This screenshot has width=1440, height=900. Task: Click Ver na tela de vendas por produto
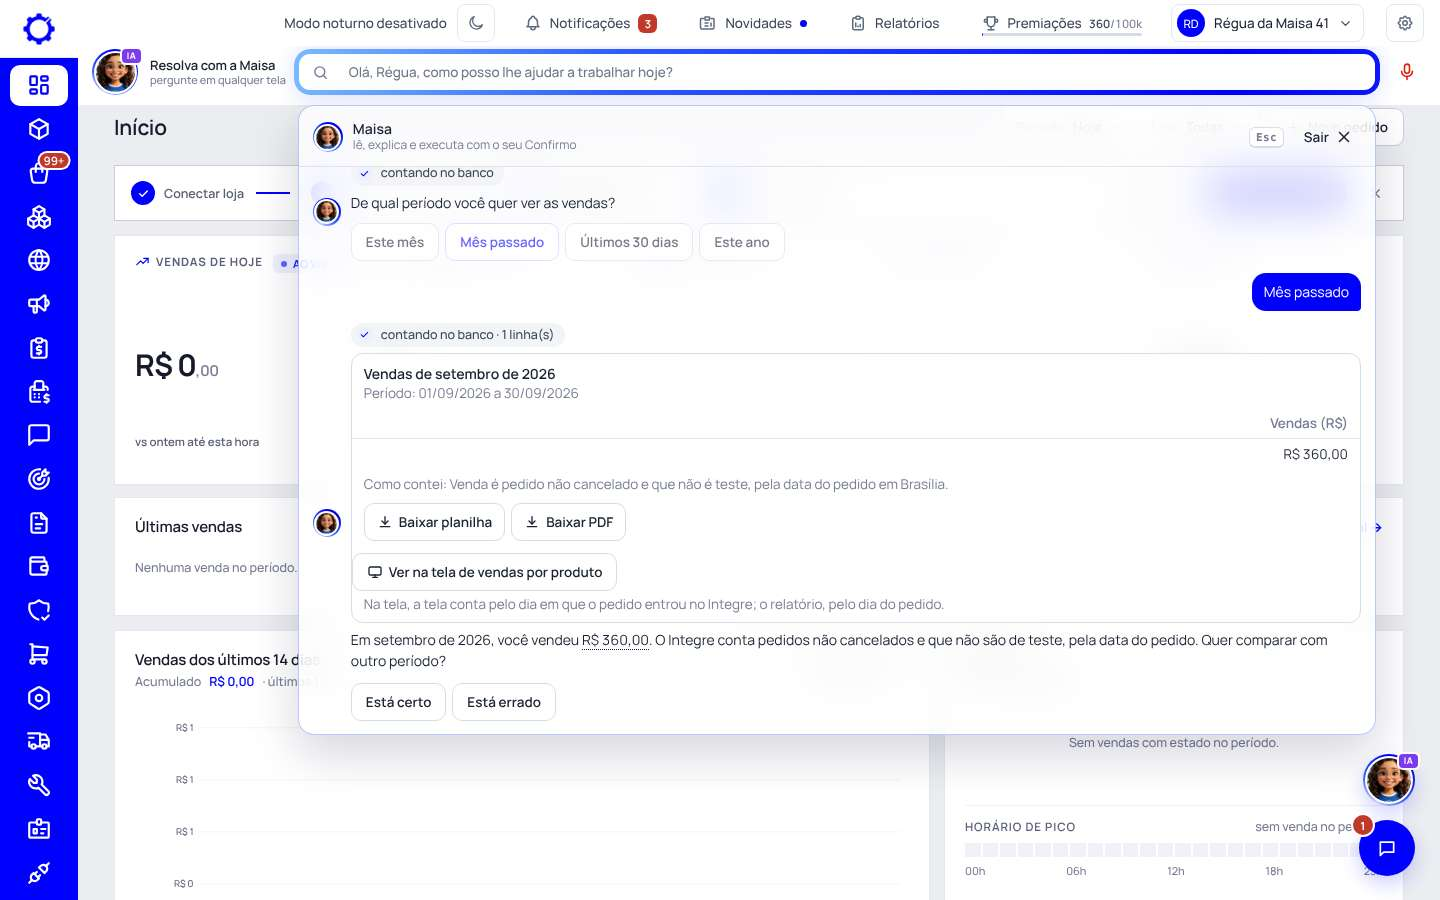pos(485,572)
